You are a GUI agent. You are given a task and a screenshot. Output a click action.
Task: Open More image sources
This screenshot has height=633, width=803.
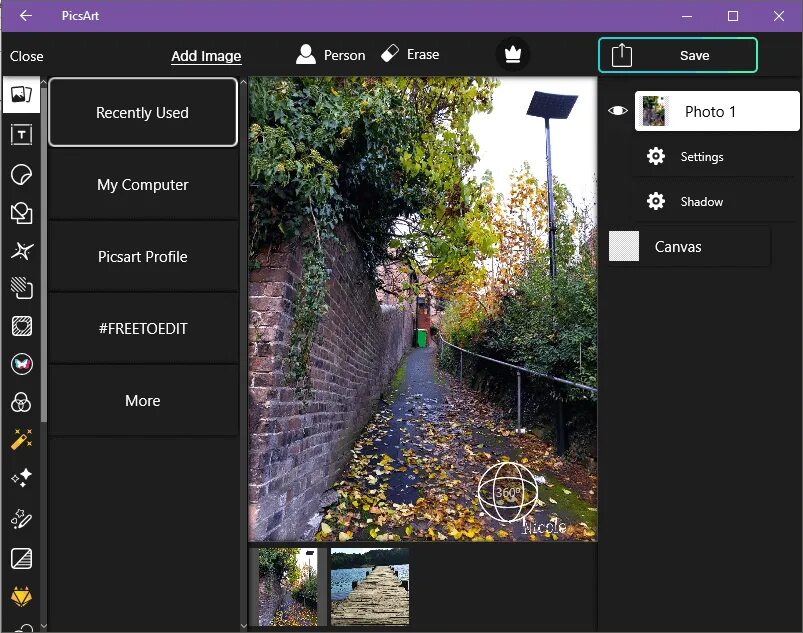pos(143,400)
